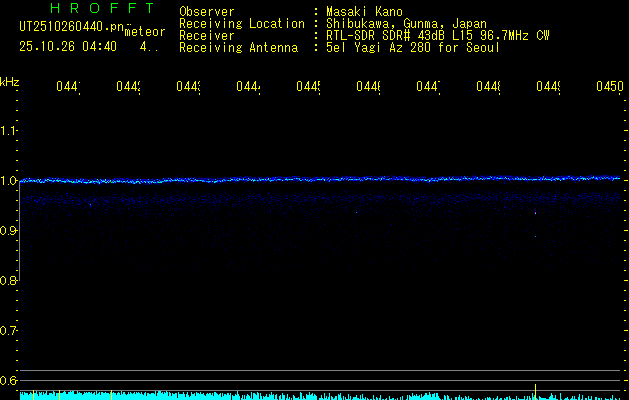Viewport: 629px width, 400px height.
Task: Select the Observer field label
Action: tap(206, 12)
